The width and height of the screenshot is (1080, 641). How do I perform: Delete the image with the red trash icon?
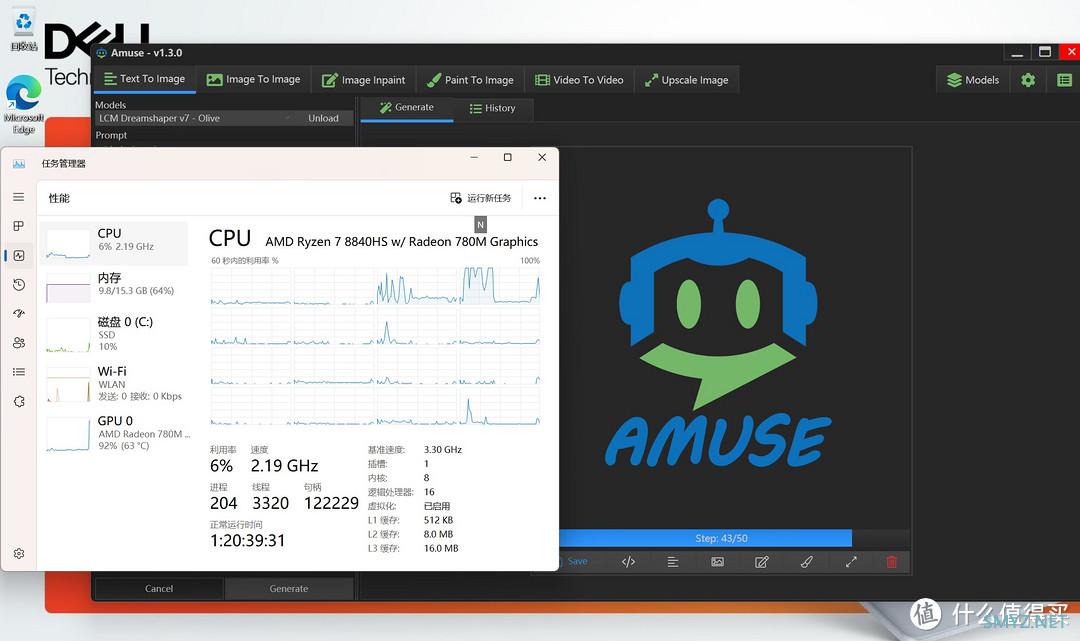click(892, 562)
